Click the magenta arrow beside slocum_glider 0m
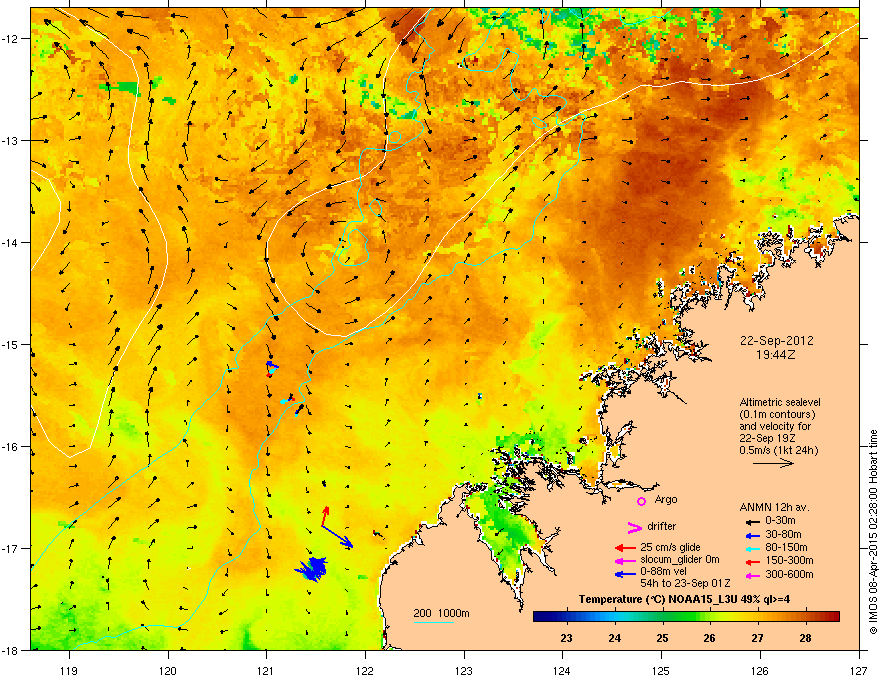The height and width of the screenshot is (680, 880). (625, 560)
